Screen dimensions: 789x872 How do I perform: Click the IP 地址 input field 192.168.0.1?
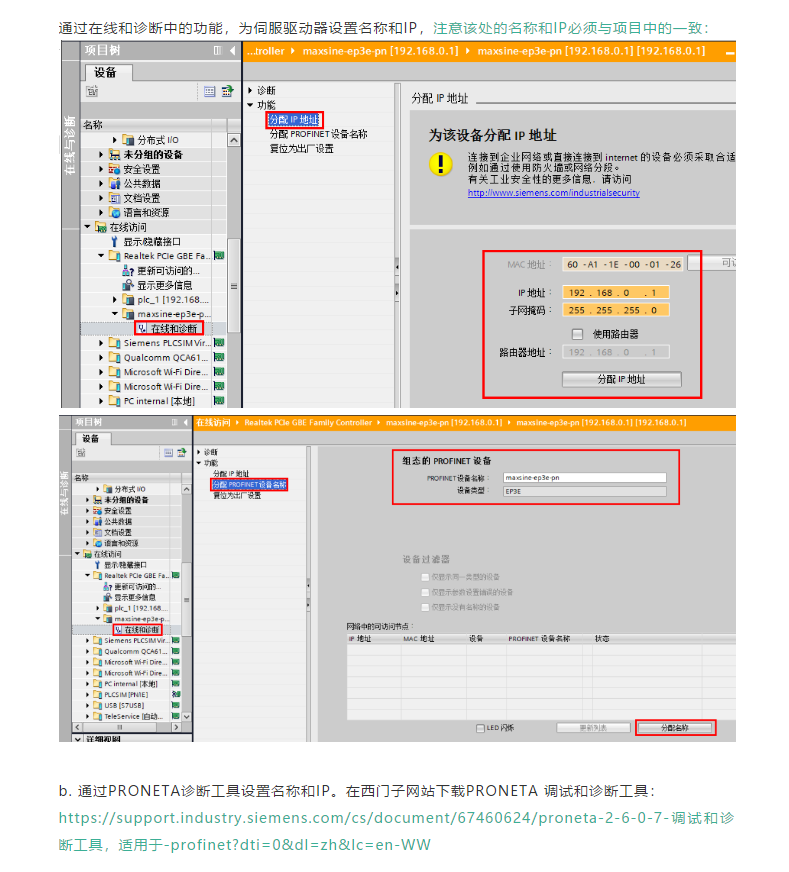point(616,292)
